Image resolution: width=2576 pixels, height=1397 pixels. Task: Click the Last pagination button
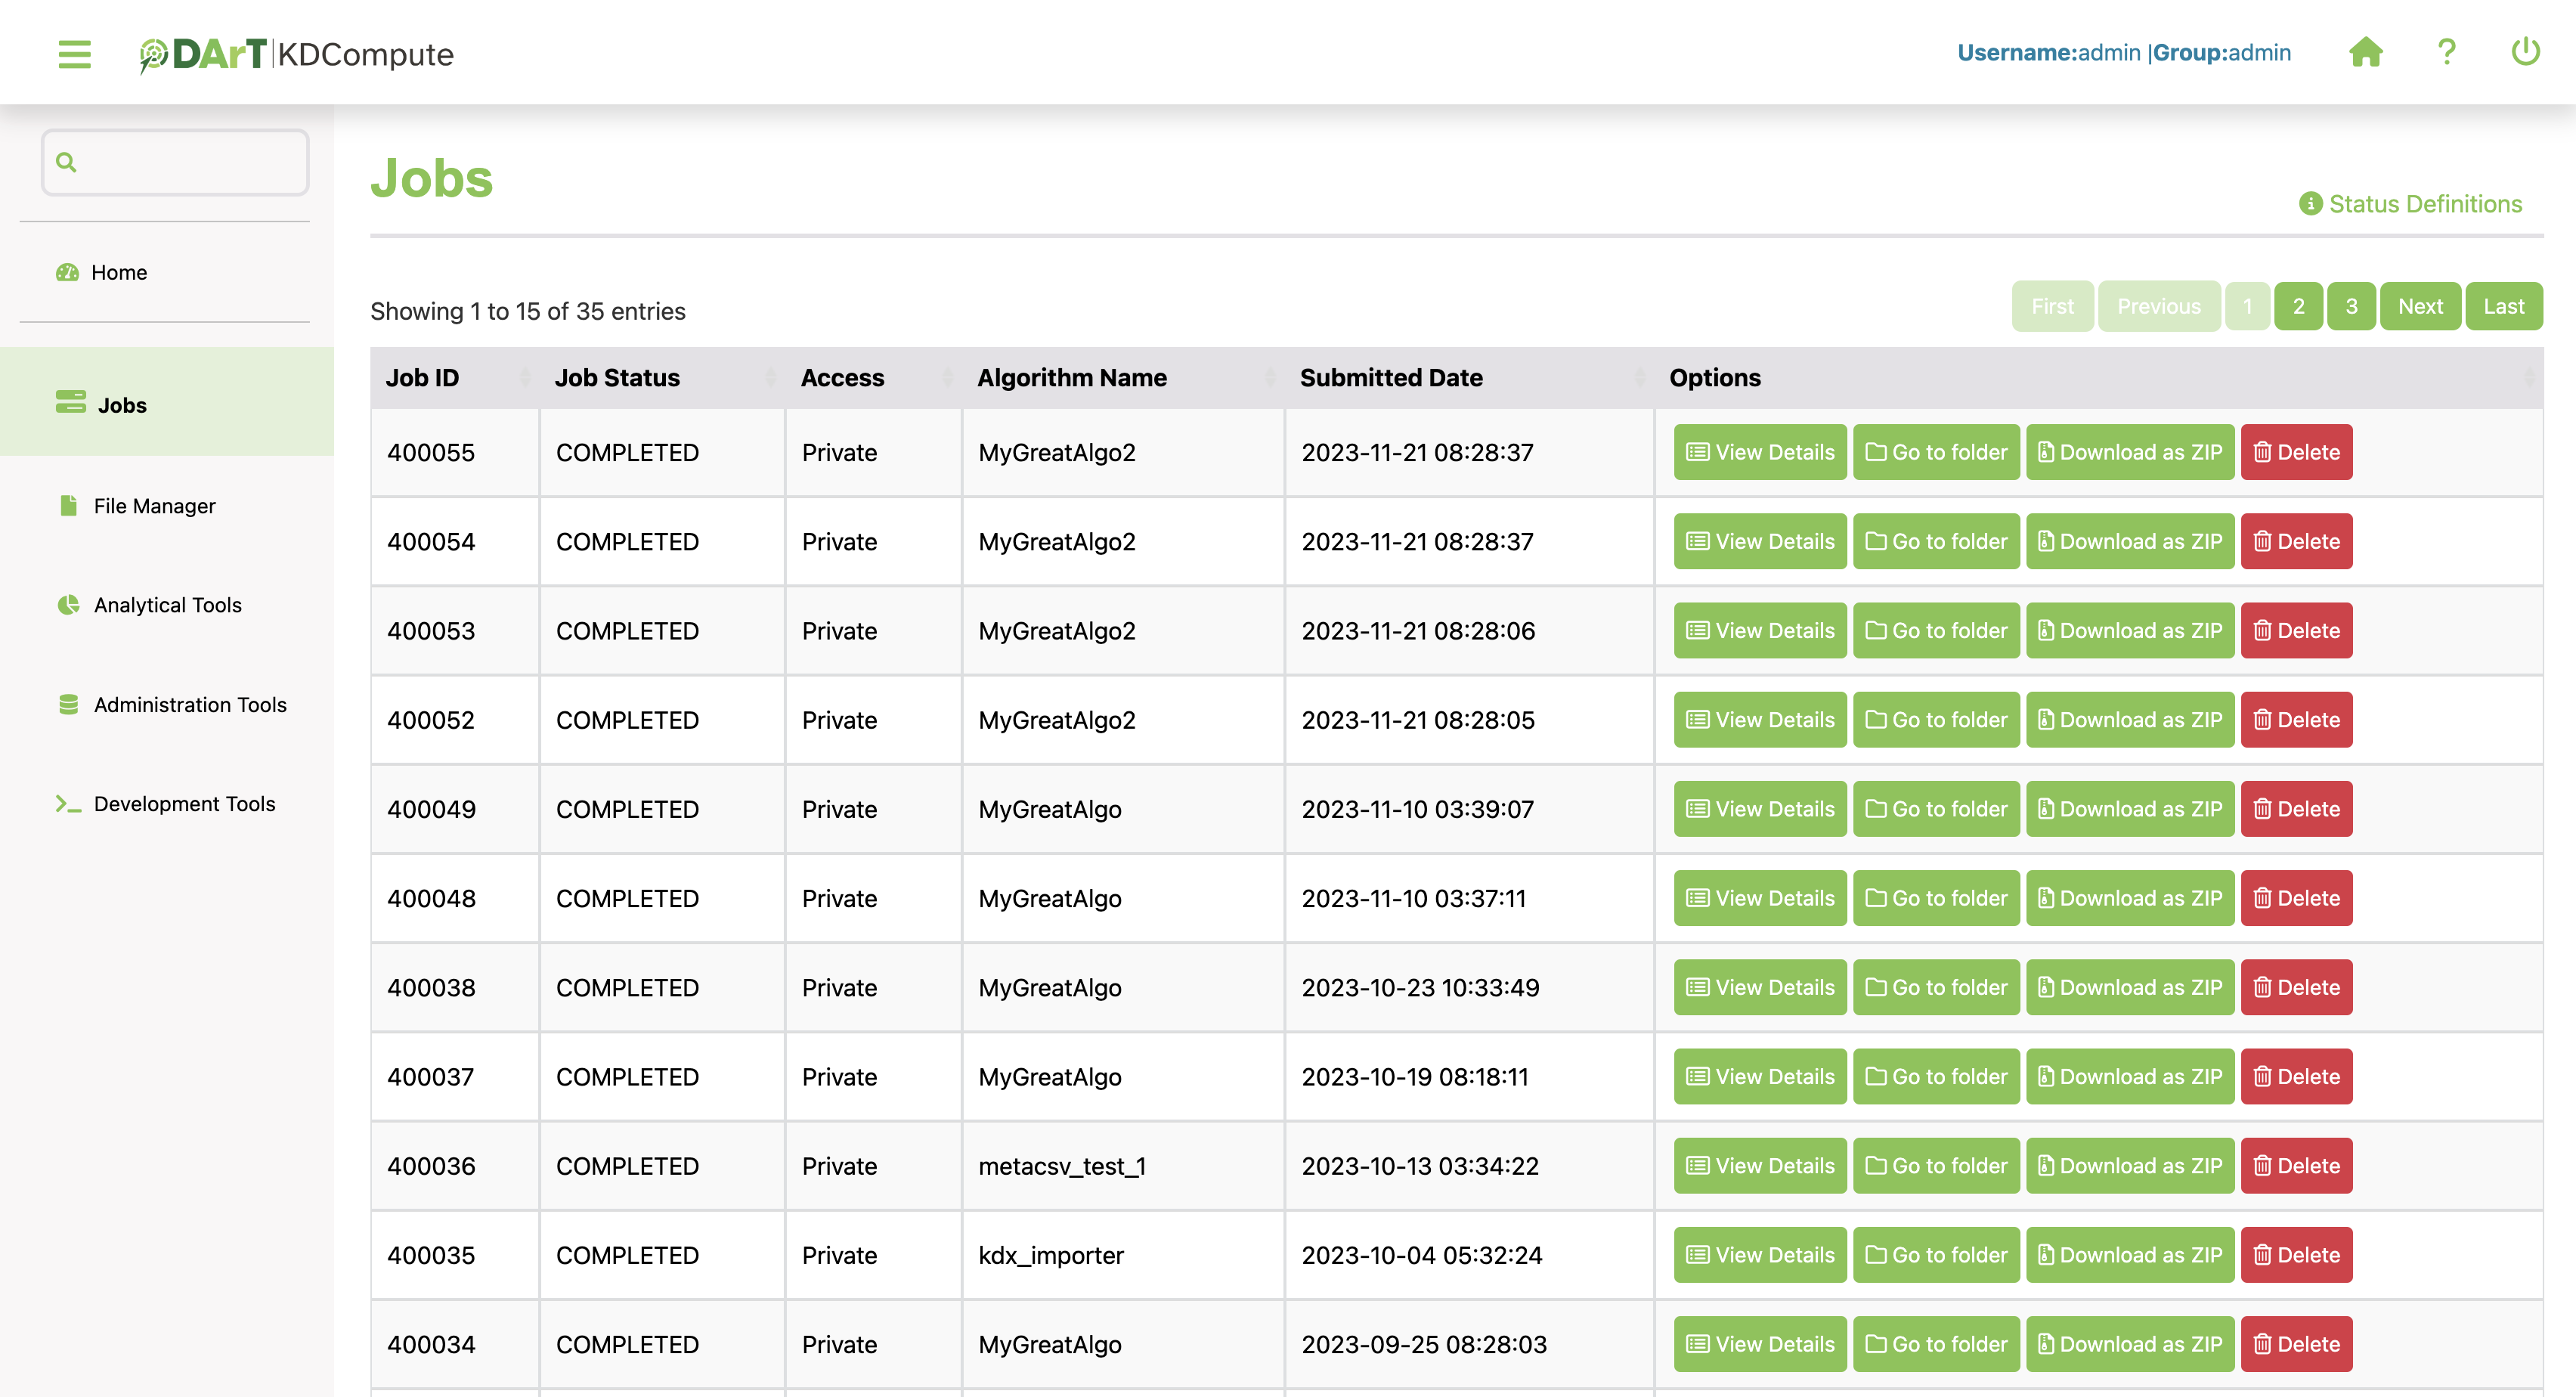tap(2503, 306)
